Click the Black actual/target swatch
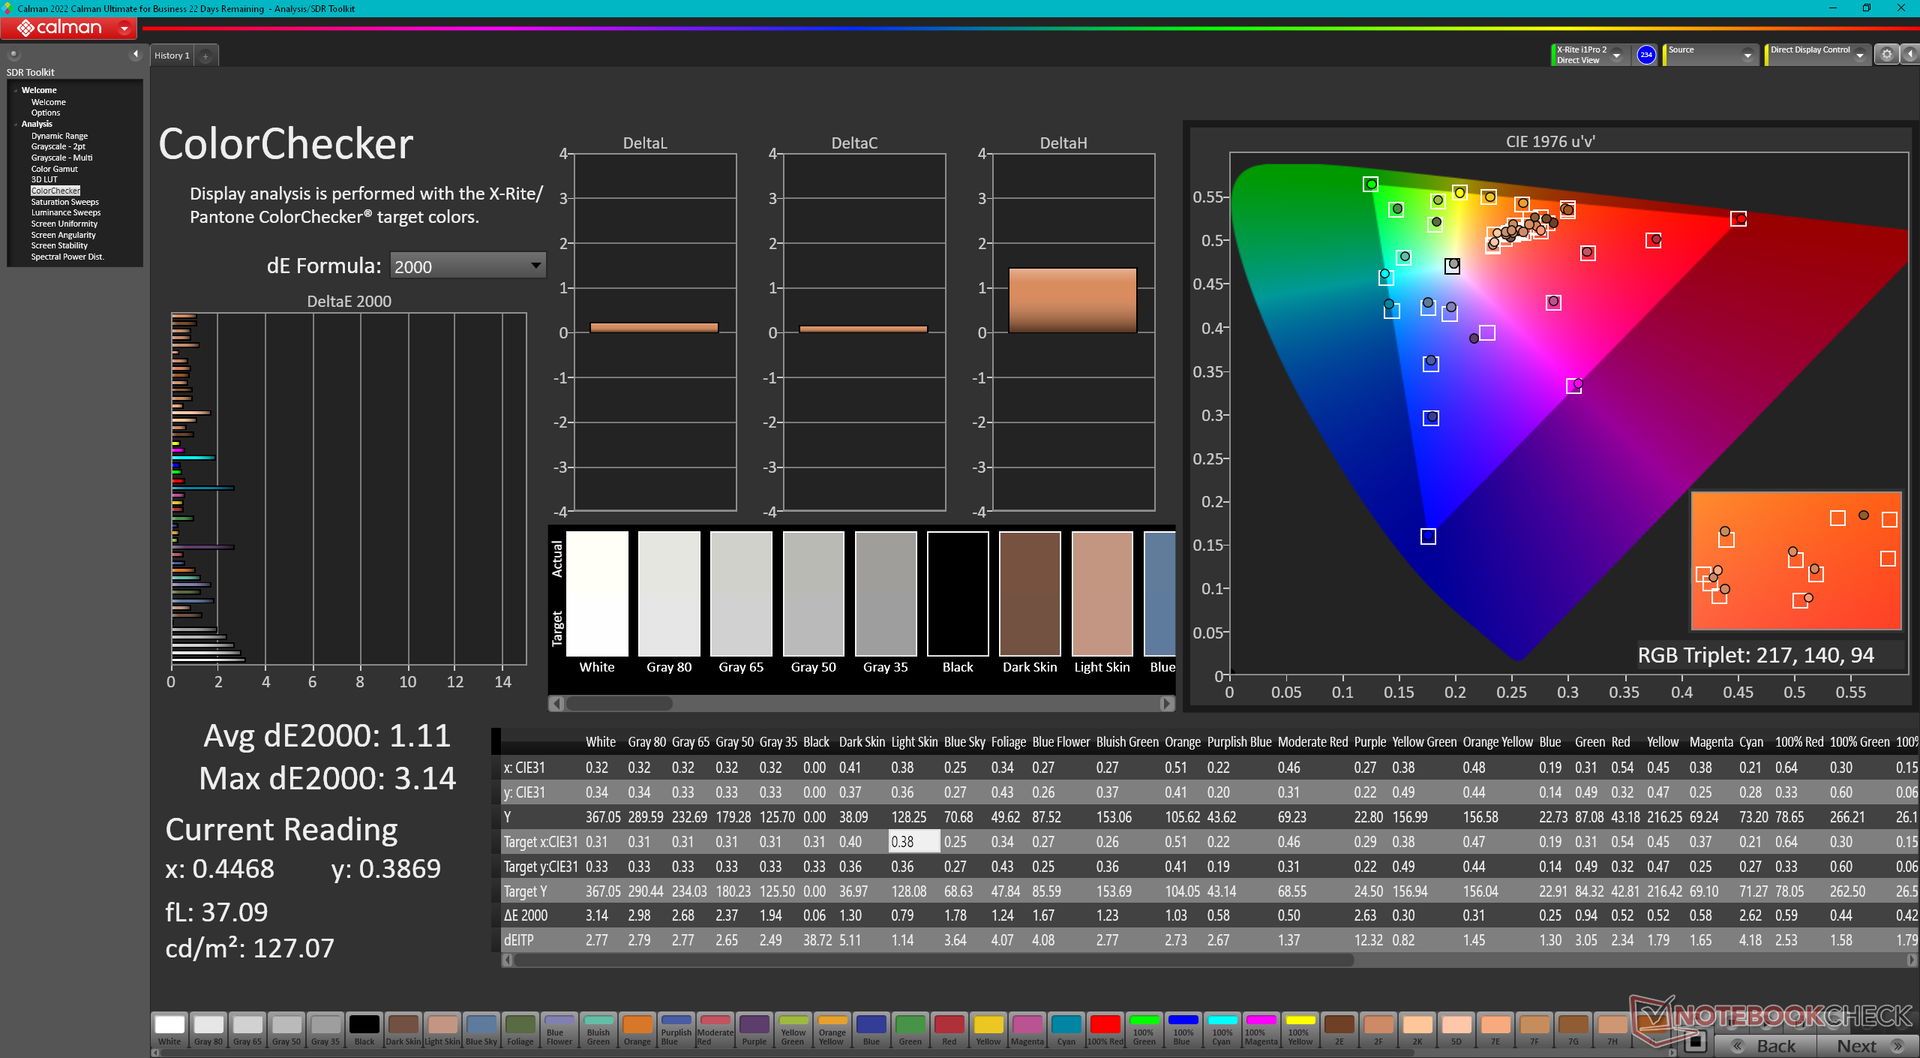 pyautogui.click(x=958, y=593)
